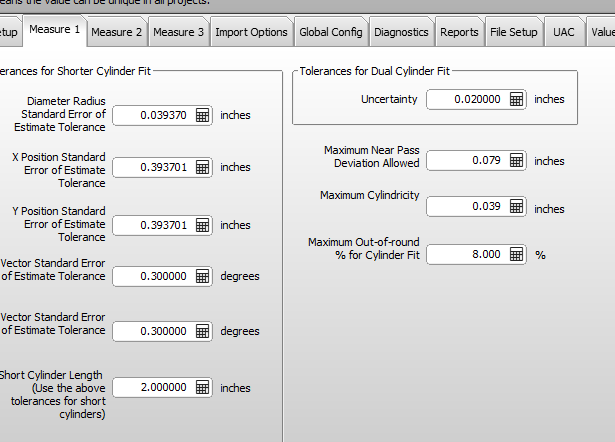Open the Measure 3 tab

[x=179, y=32]
